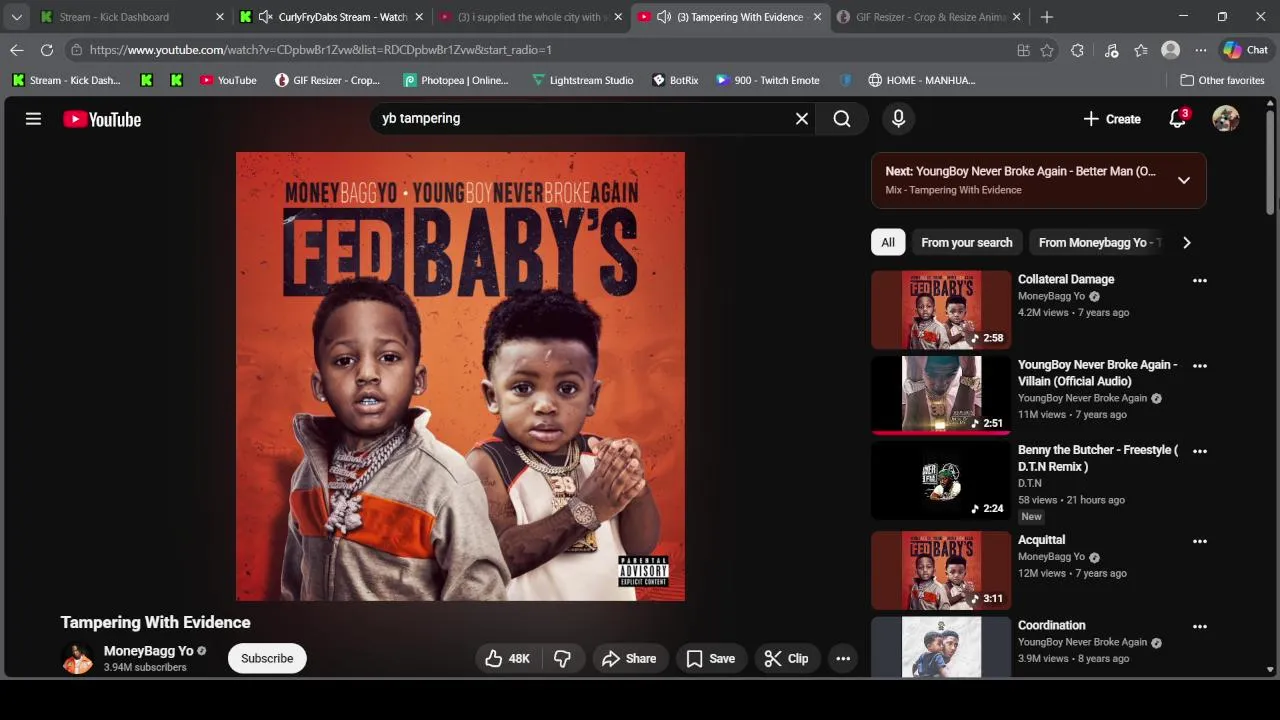This screenshot has width=1280, height=720.
Task: Open the Lightstream Studio bookmark
Action: 582,80
